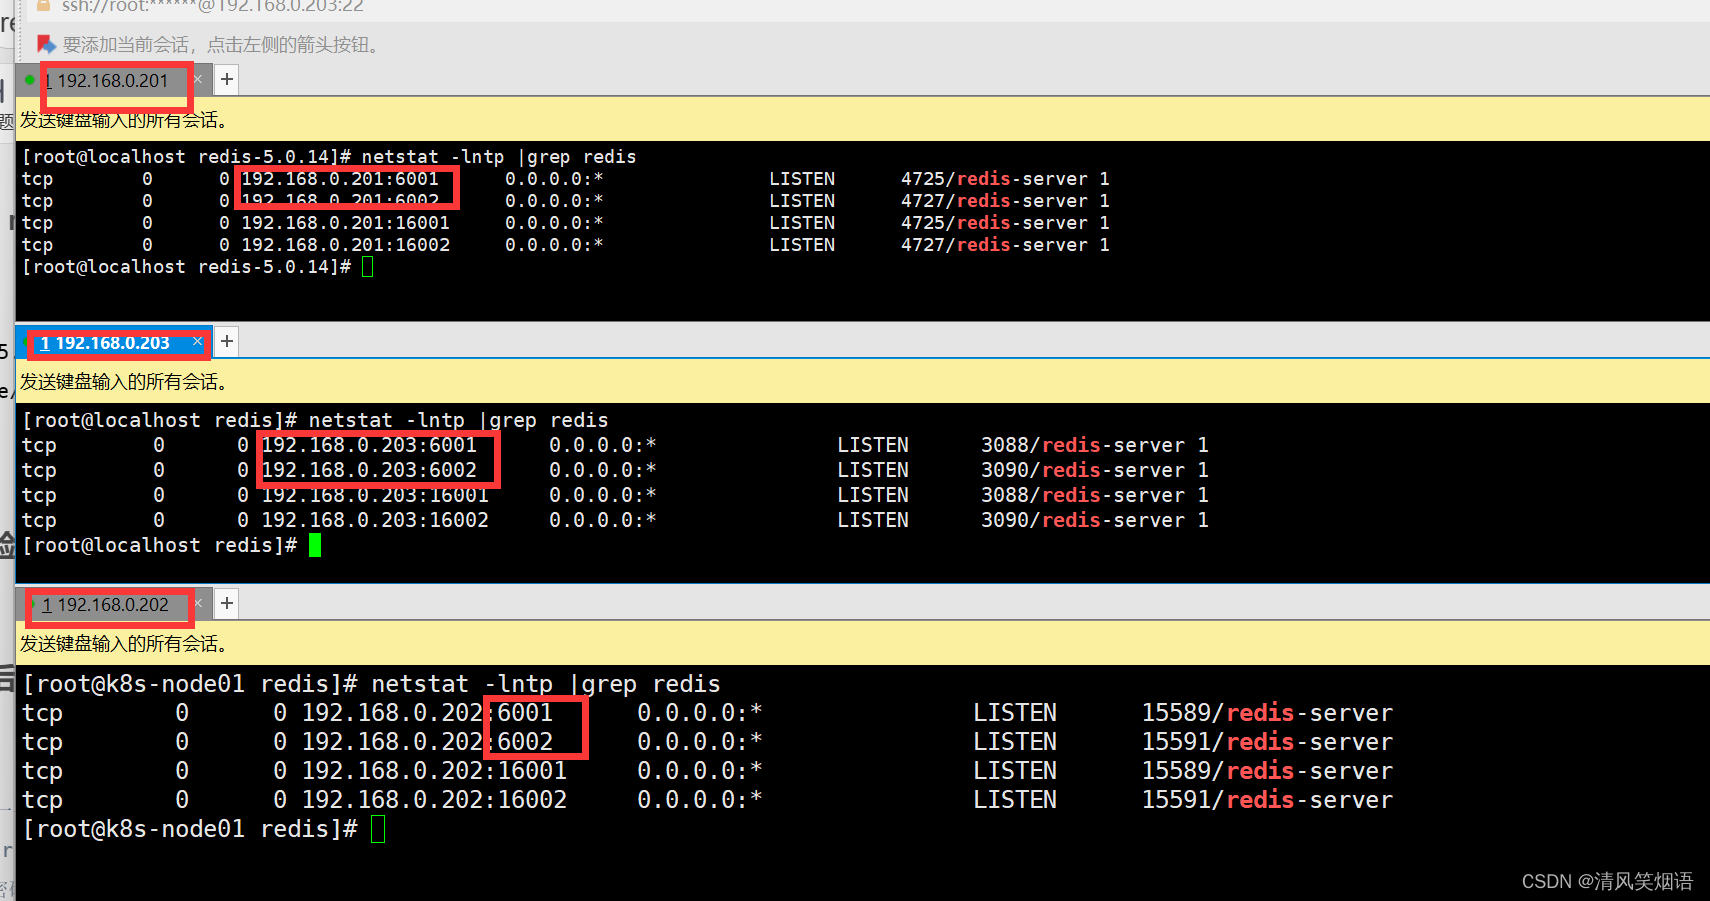
Task: Select text 192.168.0.203:6001 in second terminal
Action: tap(369, 445)
